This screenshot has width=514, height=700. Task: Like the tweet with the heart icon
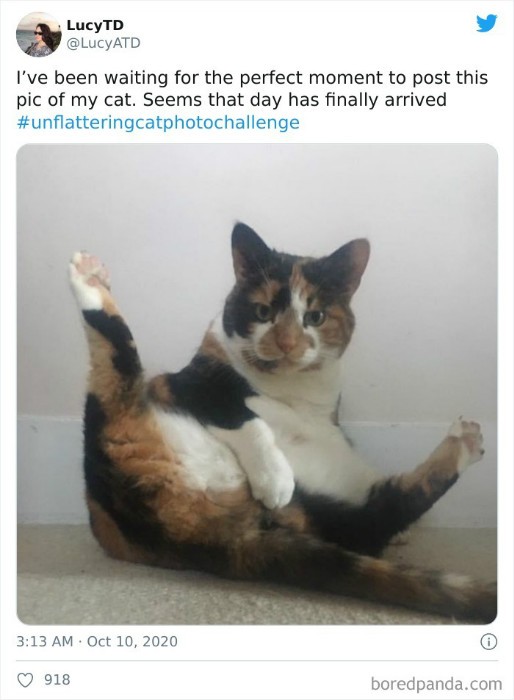tap(25, 680)
